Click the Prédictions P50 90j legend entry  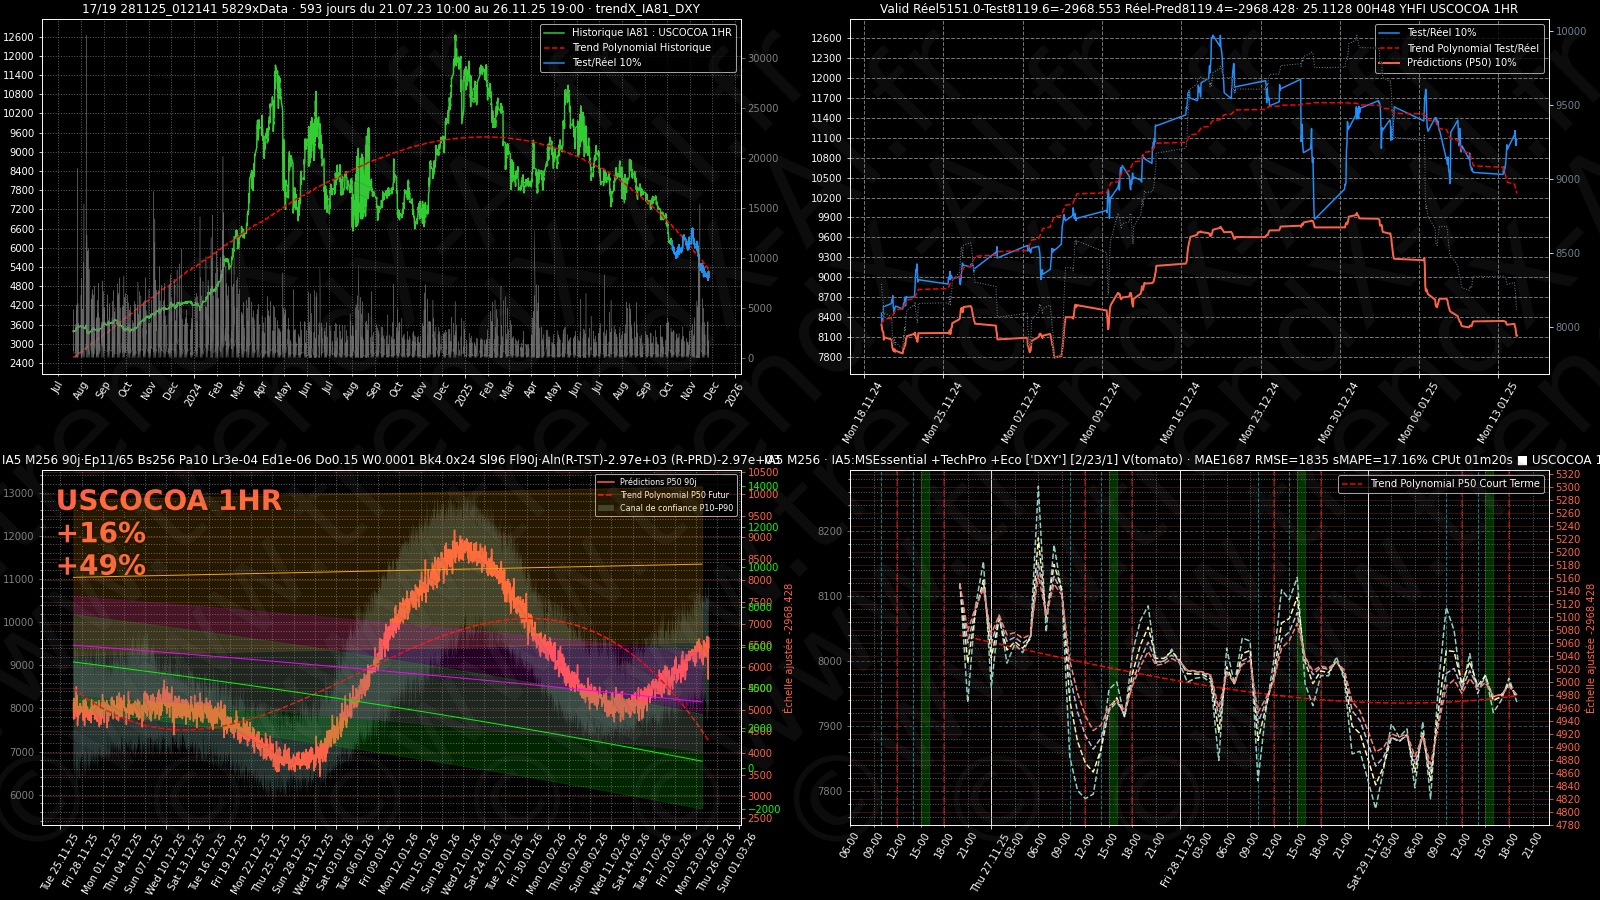(x=657, y=482)
